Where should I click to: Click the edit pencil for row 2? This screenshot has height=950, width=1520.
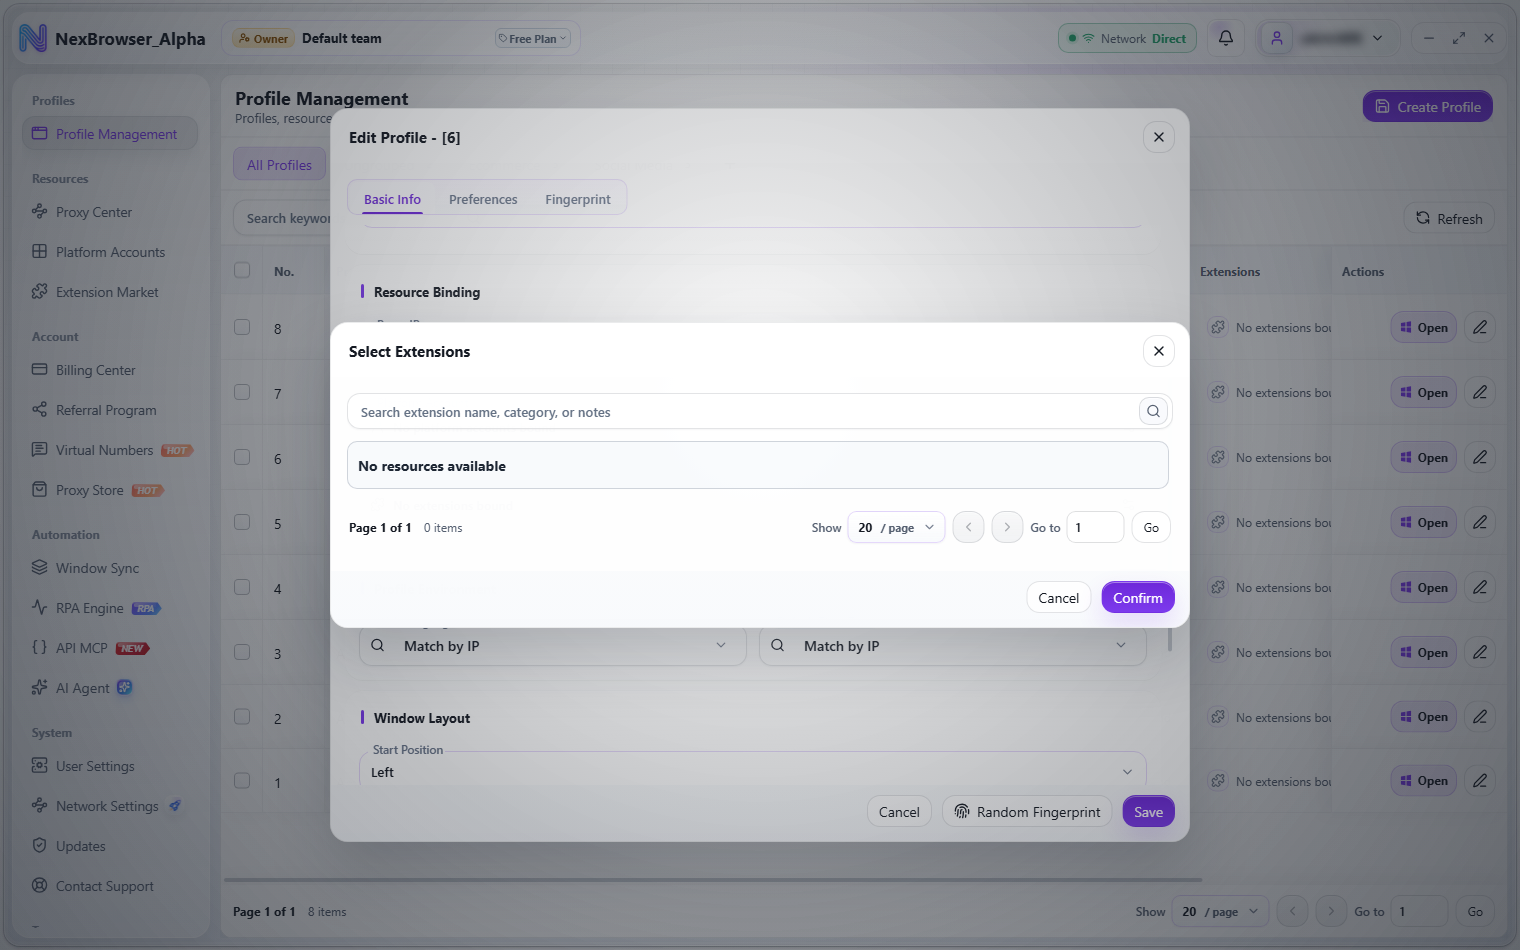click(1480, 716)
